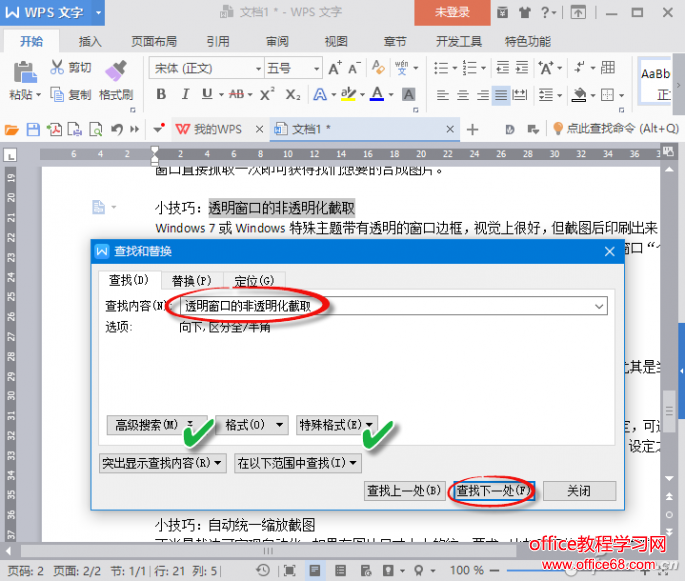685x581 pixels.
Task: Apply blue font color
Action: point(377,94)
